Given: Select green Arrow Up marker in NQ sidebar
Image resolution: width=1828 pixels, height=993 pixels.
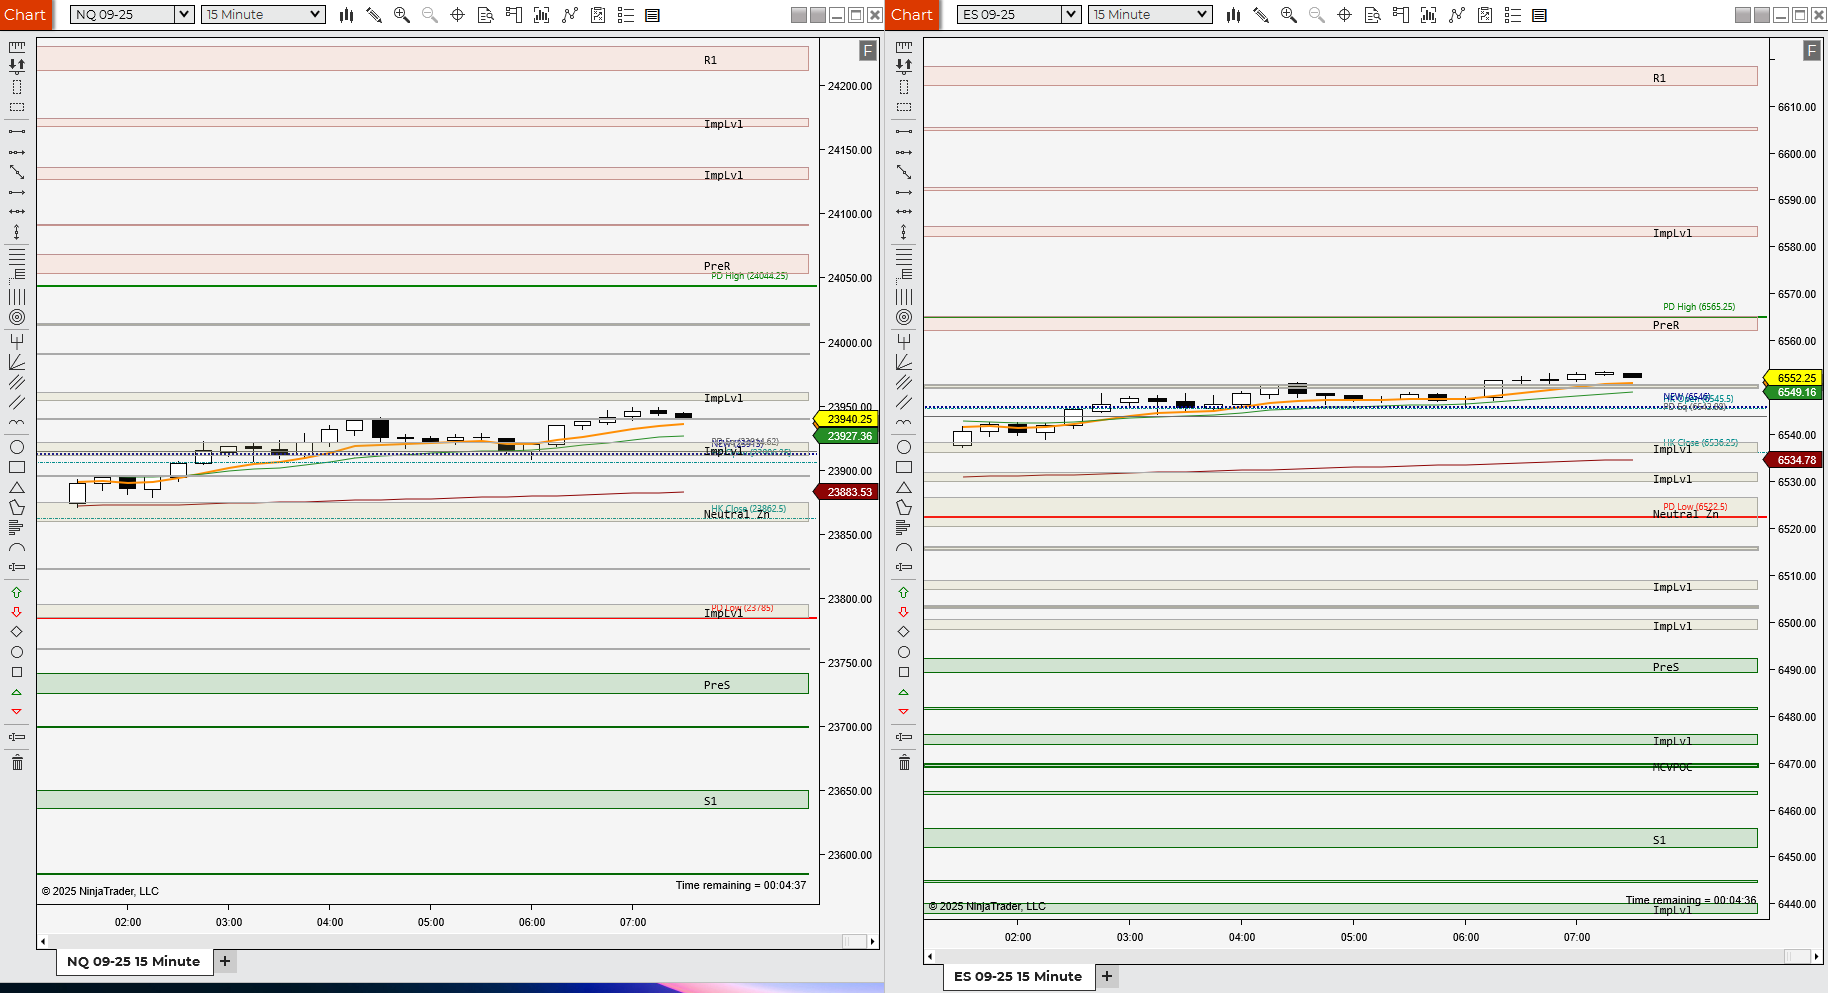Looking at the screenshot, I should pos(16,592).
